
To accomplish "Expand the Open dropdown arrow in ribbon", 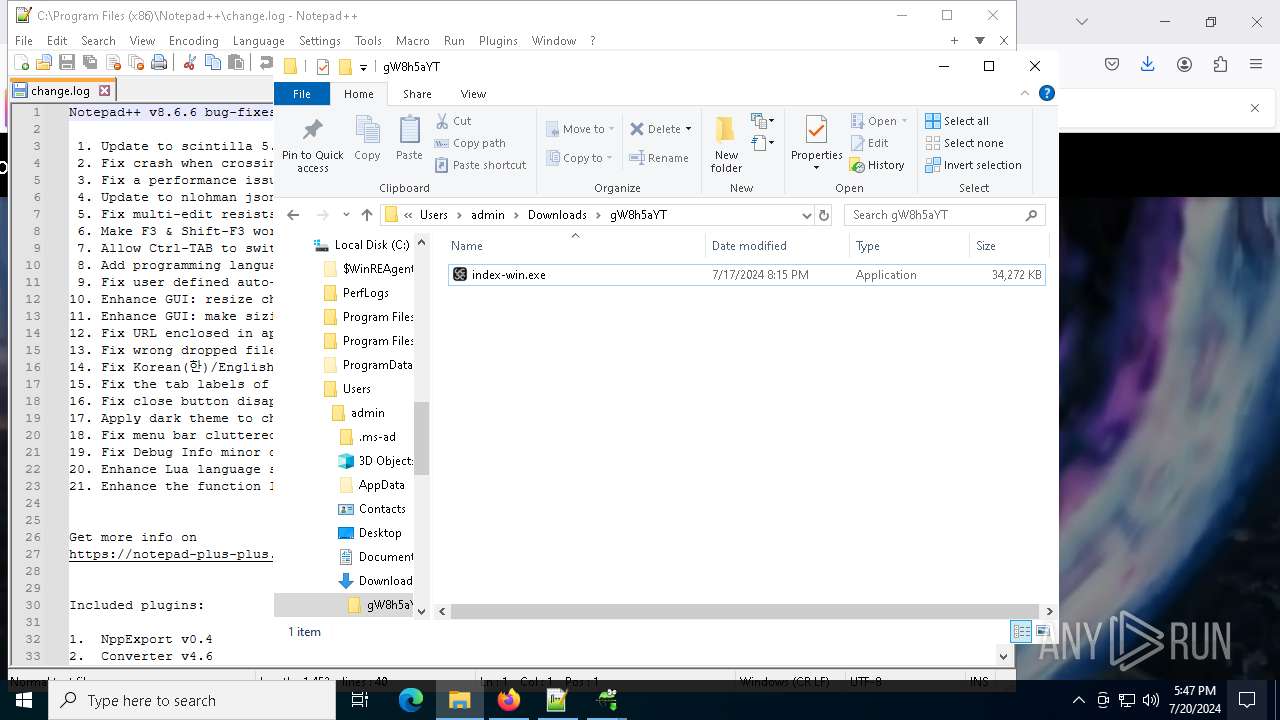I will (904, 121).
